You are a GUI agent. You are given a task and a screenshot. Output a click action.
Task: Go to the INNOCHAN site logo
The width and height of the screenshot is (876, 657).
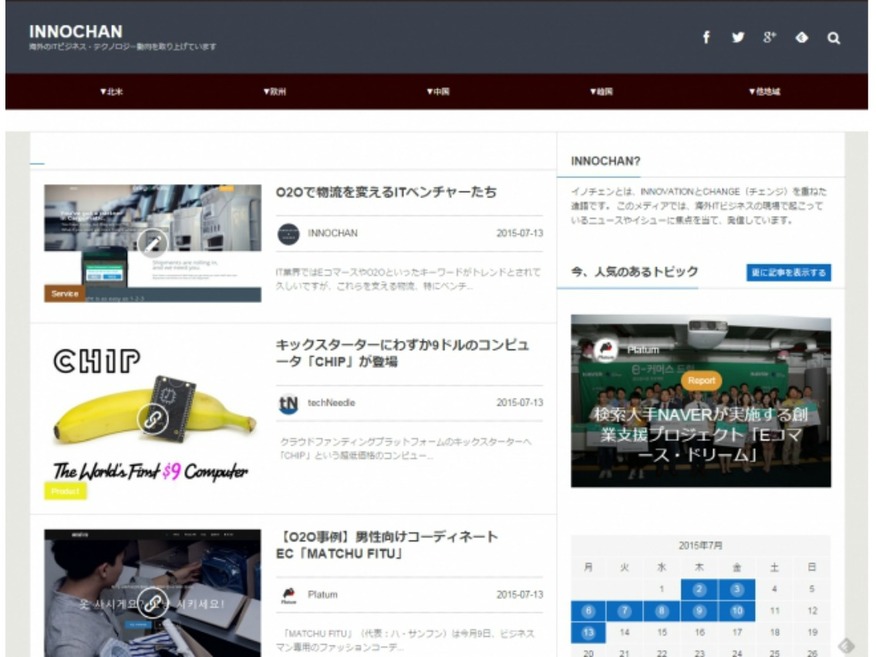click(x=76, y=31)
